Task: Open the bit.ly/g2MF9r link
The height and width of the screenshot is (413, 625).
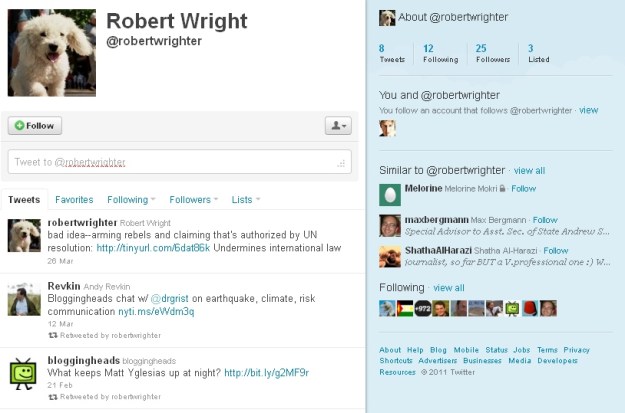Action: (266, 373)
